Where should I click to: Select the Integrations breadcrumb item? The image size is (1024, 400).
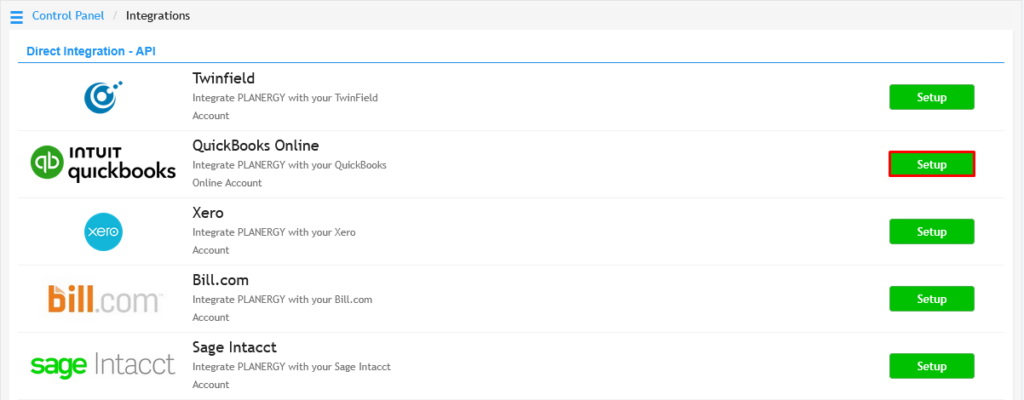click(158, 16)
